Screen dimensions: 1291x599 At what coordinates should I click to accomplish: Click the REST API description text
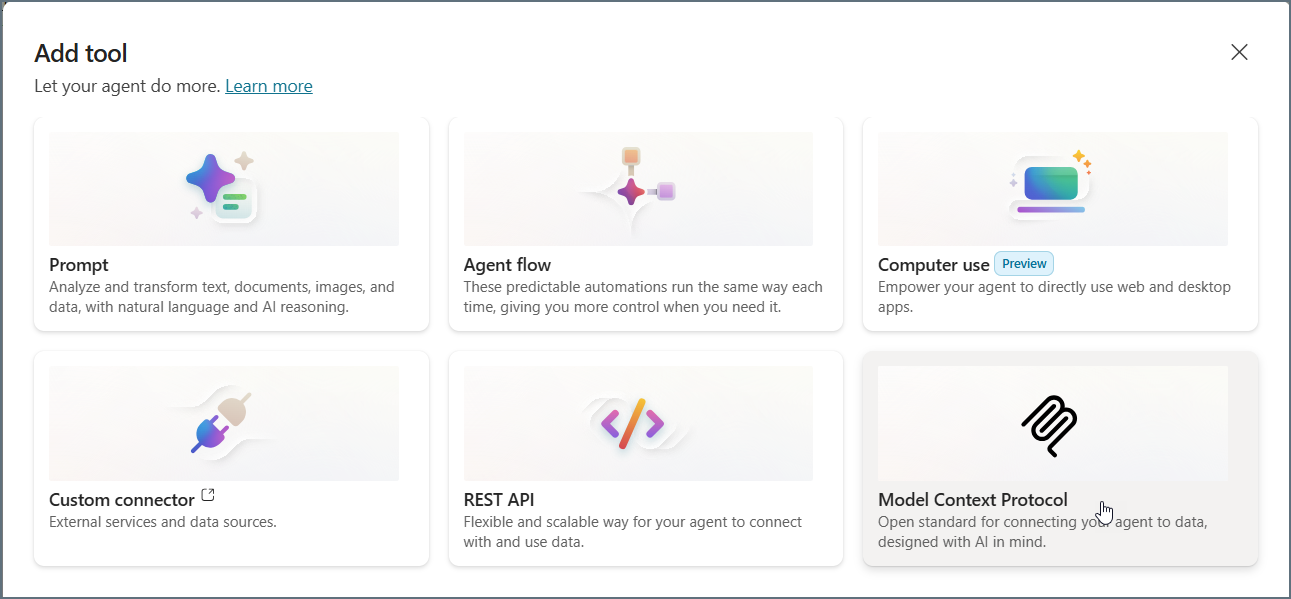coord(632,532)
